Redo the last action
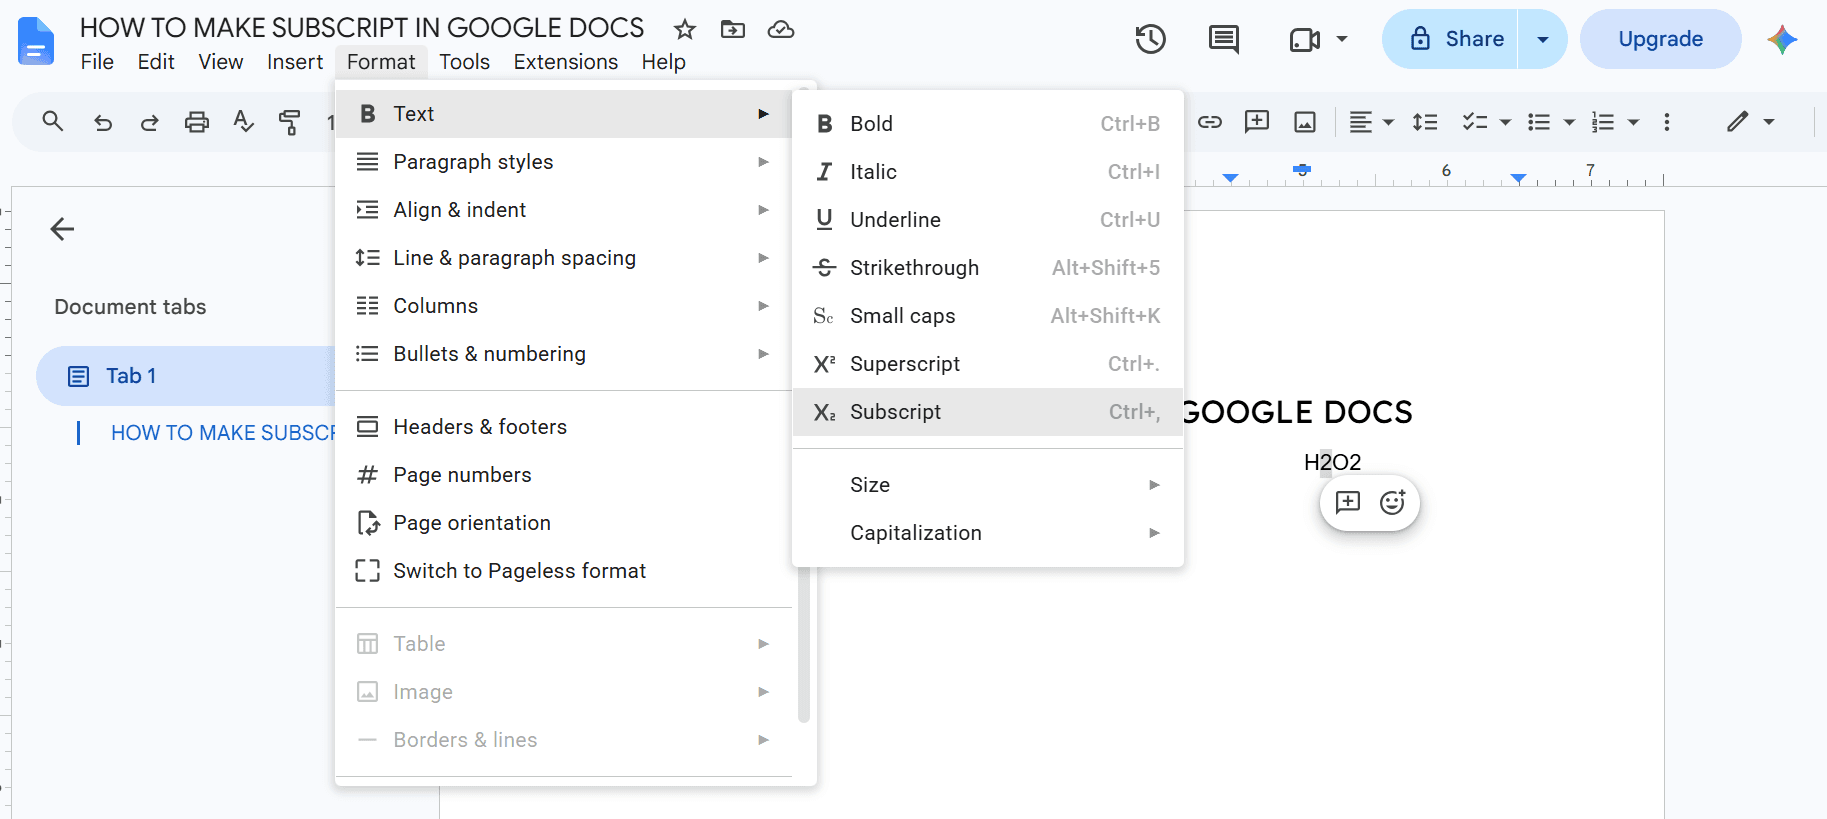 point(149,122)
